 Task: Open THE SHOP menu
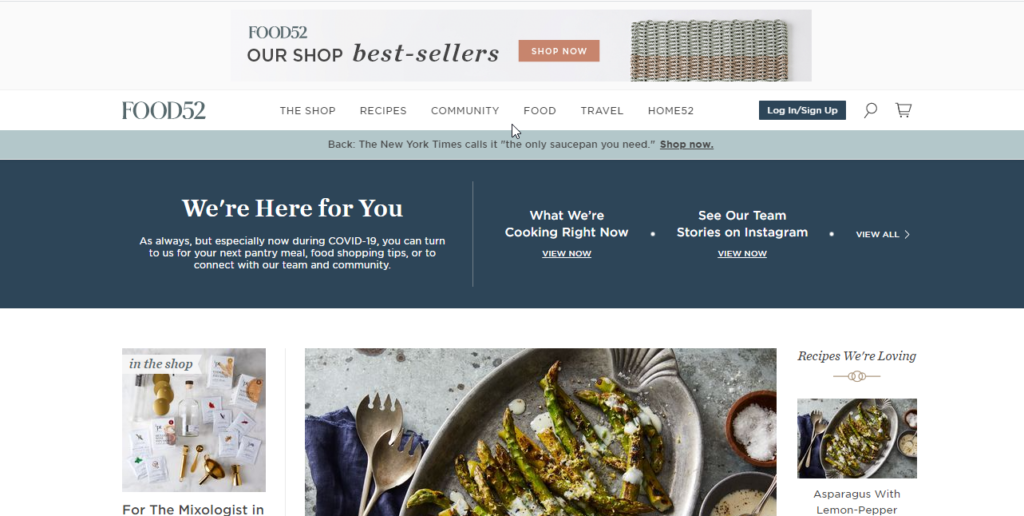pos(308,111)
